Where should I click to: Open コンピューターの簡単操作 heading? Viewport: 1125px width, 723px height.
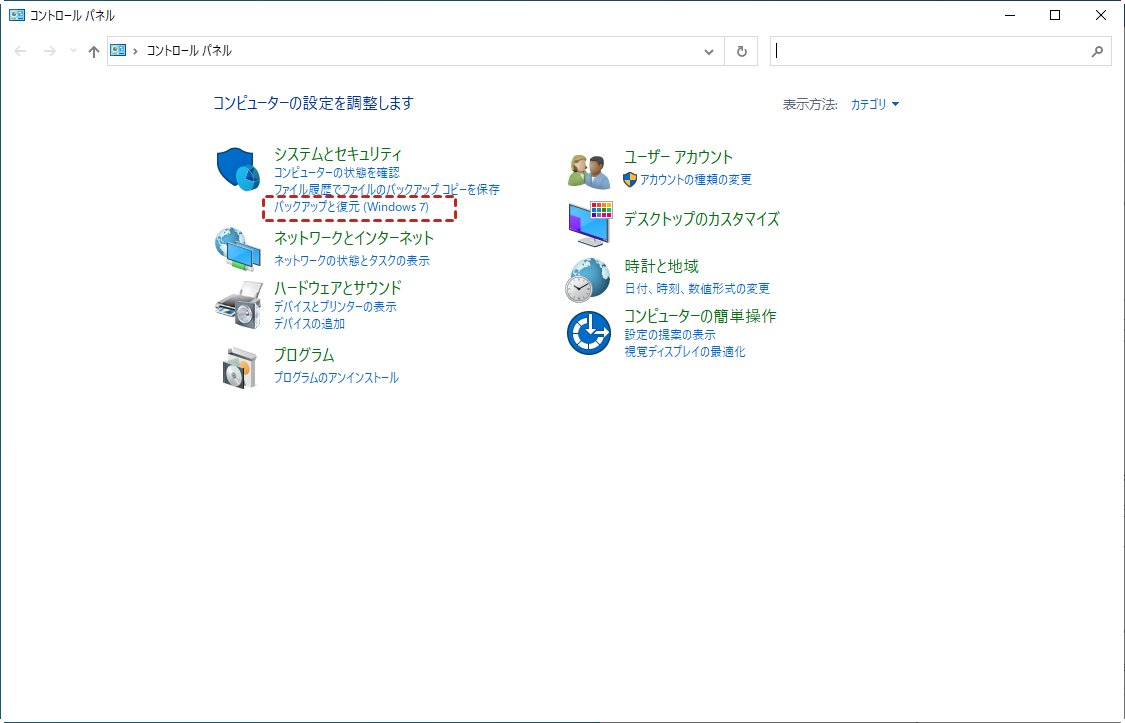(x=700, y=316)
